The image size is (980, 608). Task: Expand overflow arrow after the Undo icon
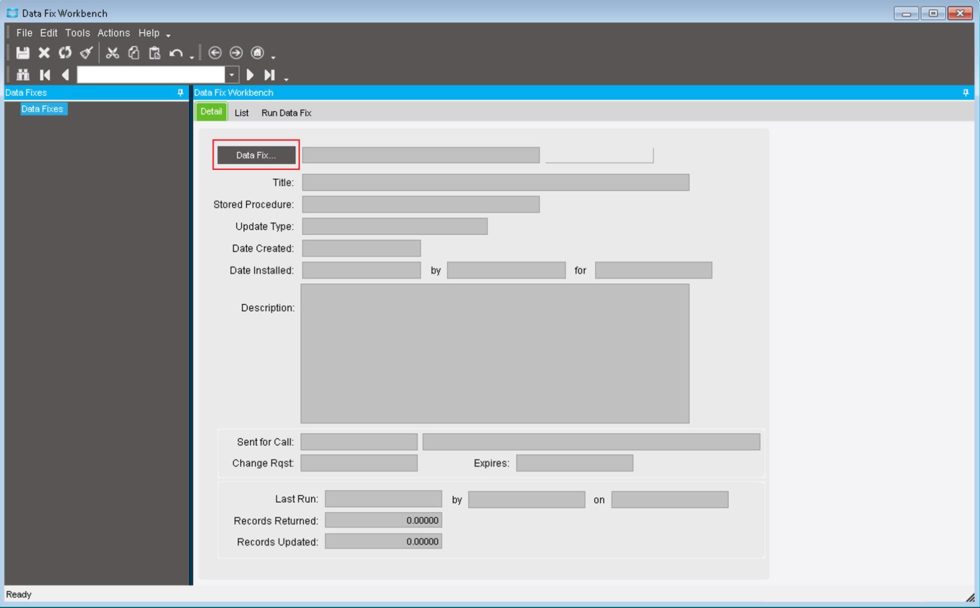point(192,57)
